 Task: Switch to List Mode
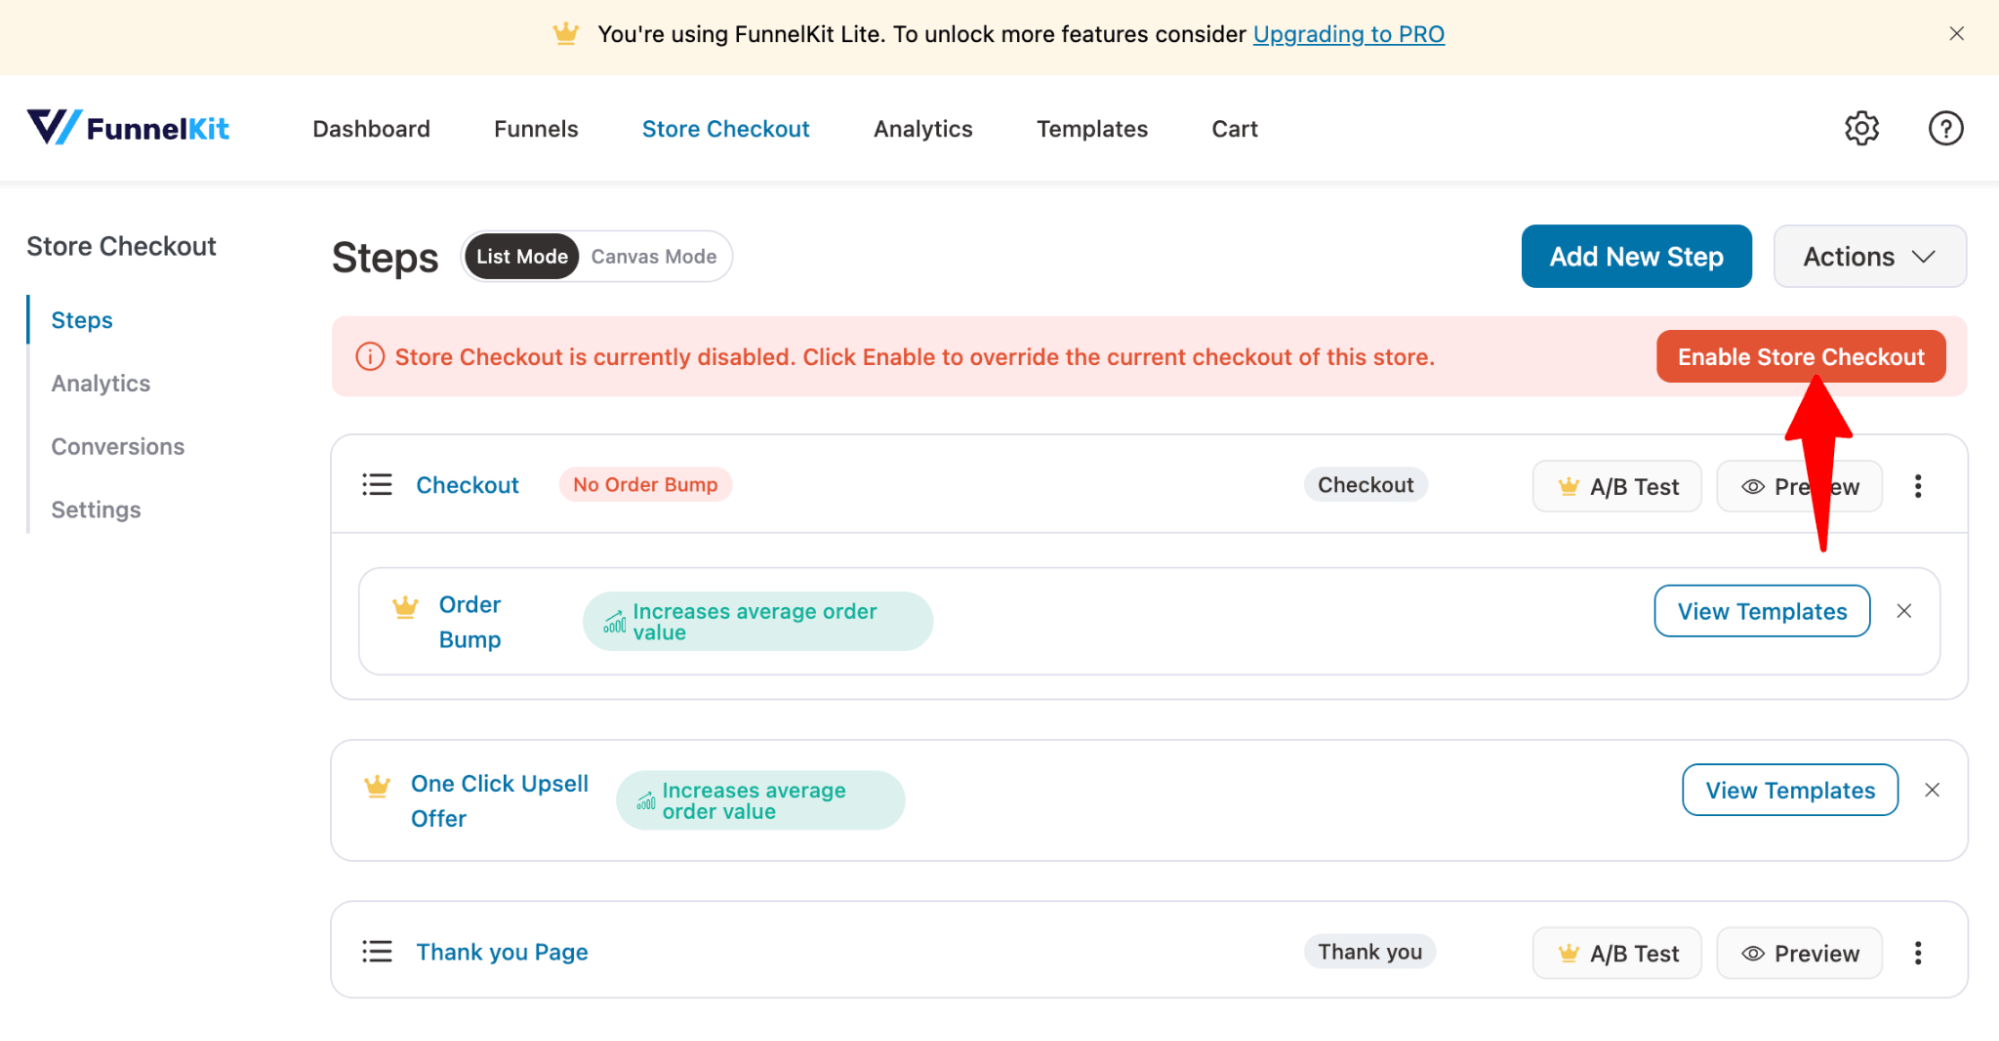coord(522,257)
